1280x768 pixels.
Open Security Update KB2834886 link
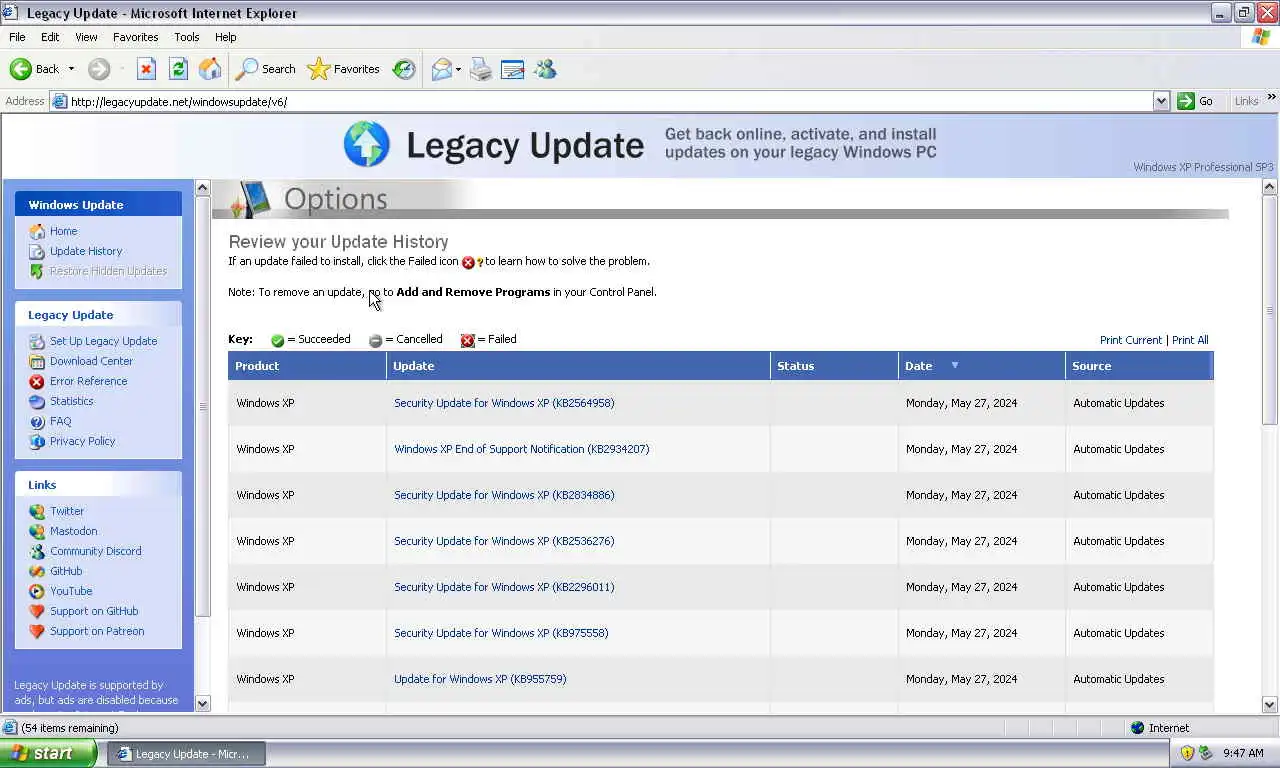click(504, 495)
